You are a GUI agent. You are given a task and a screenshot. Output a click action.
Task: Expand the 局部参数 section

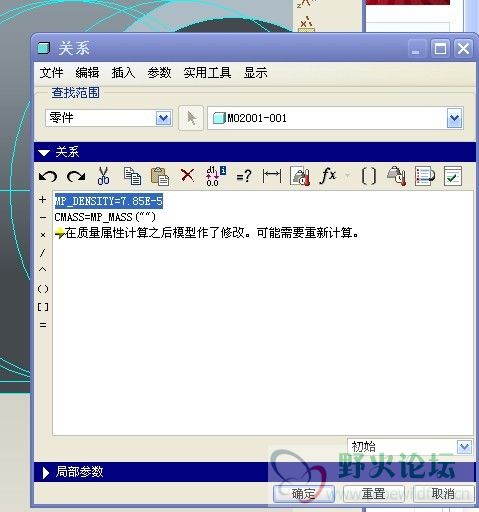click(46, 472)
